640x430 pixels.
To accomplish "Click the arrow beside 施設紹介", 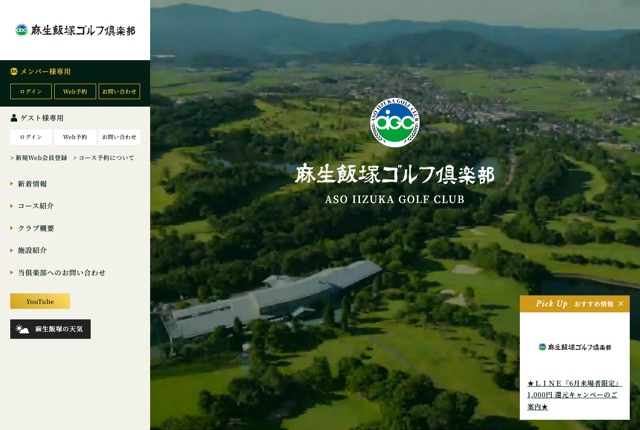I will [x=12, y=250].
